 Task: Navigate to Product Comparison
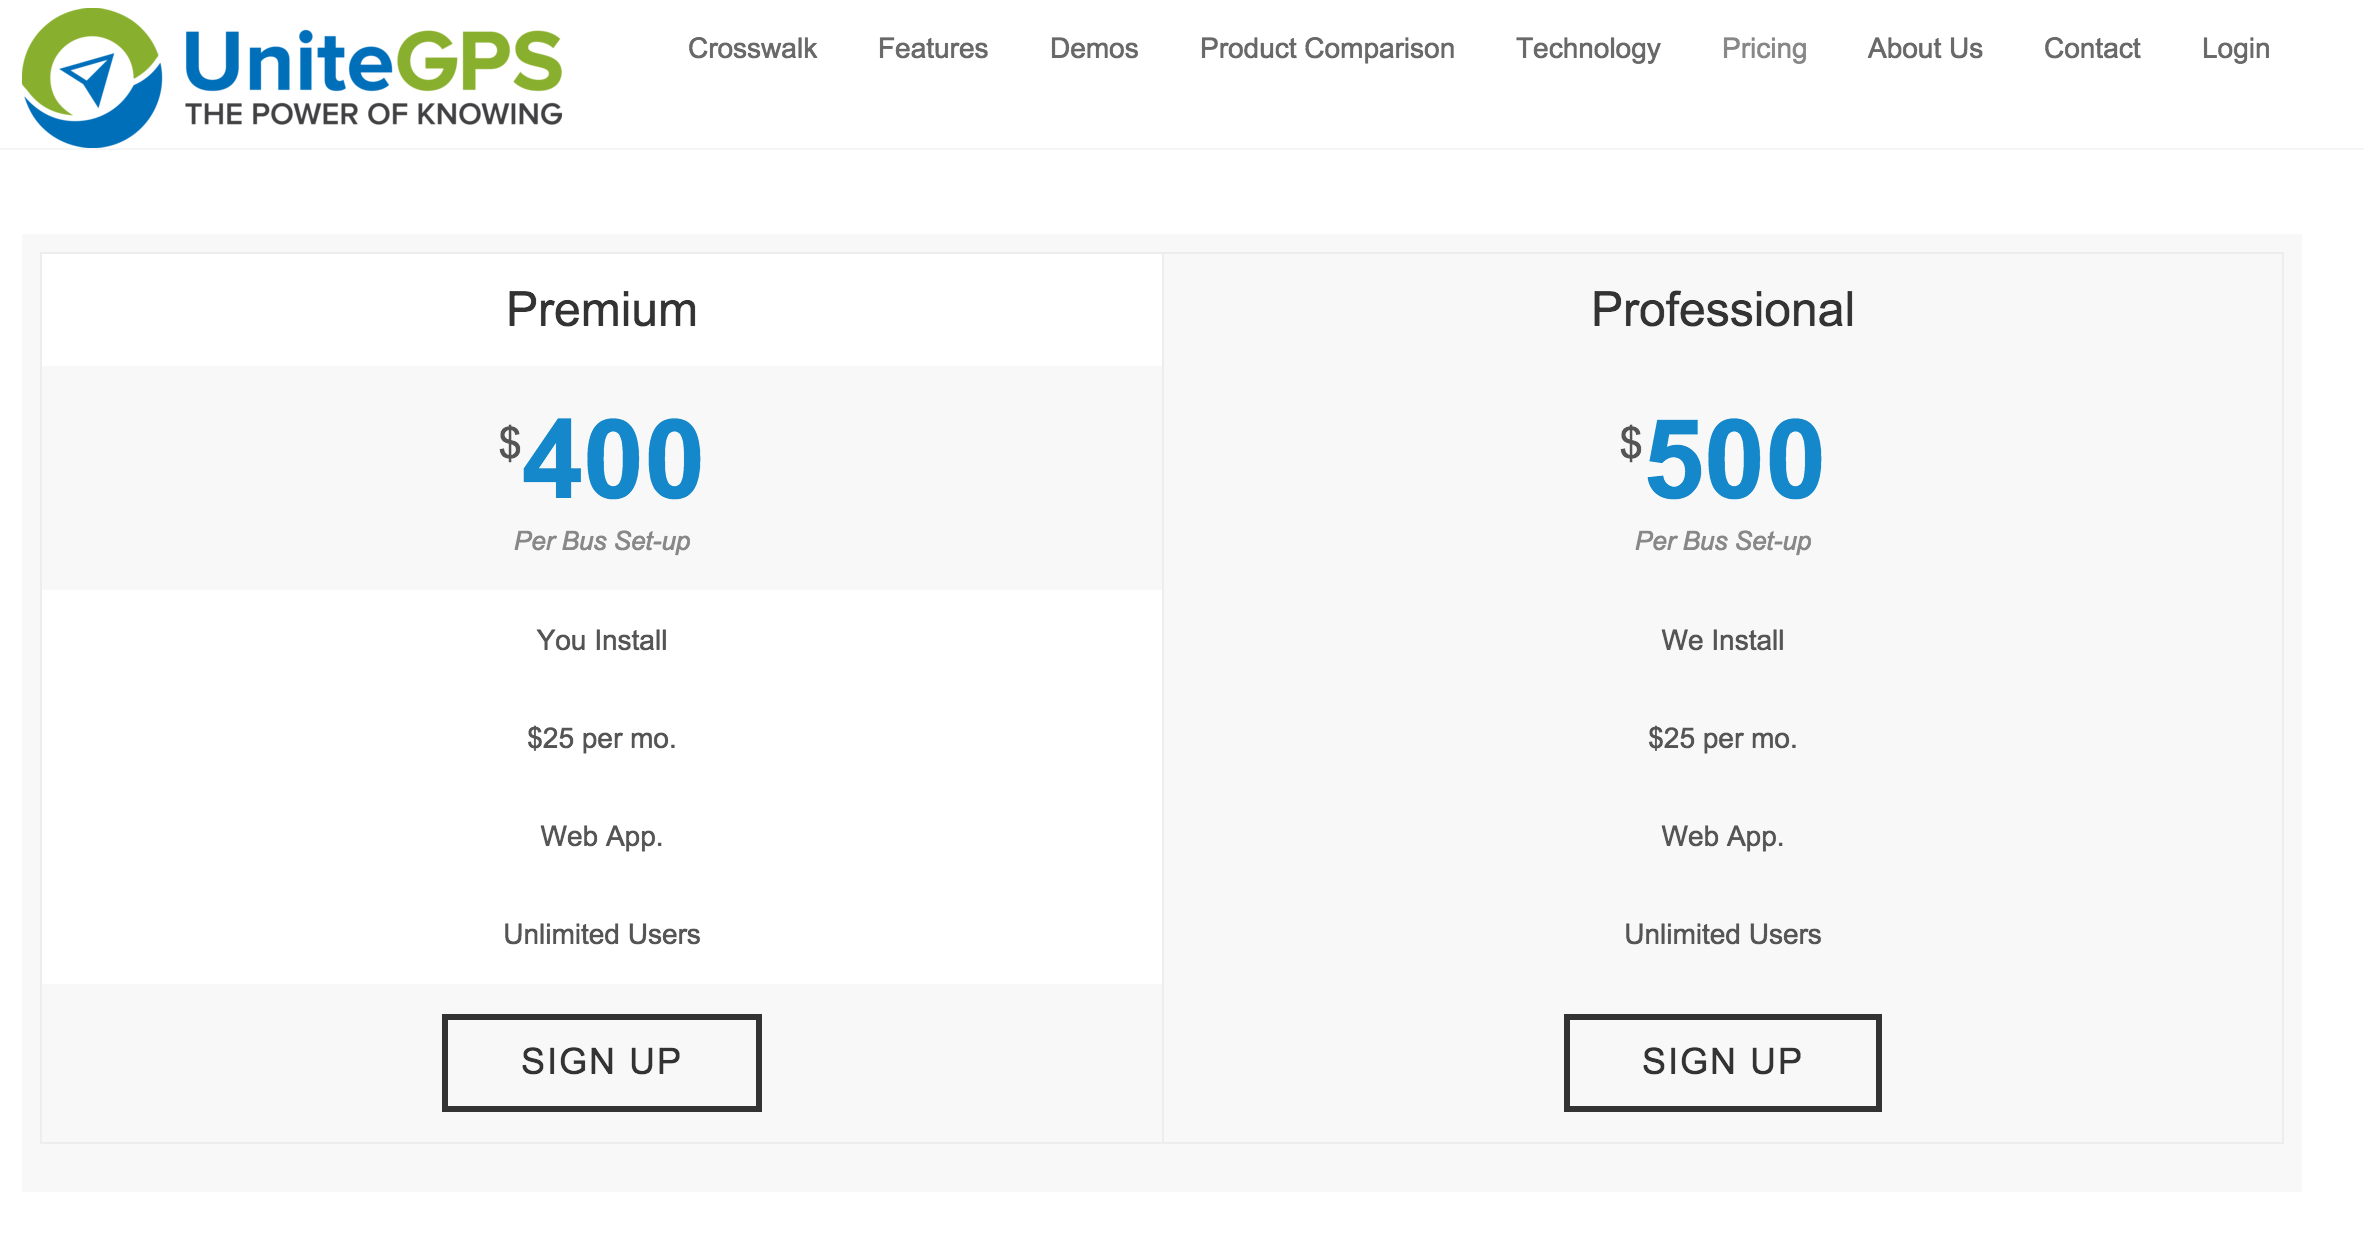coord(1326,48)
